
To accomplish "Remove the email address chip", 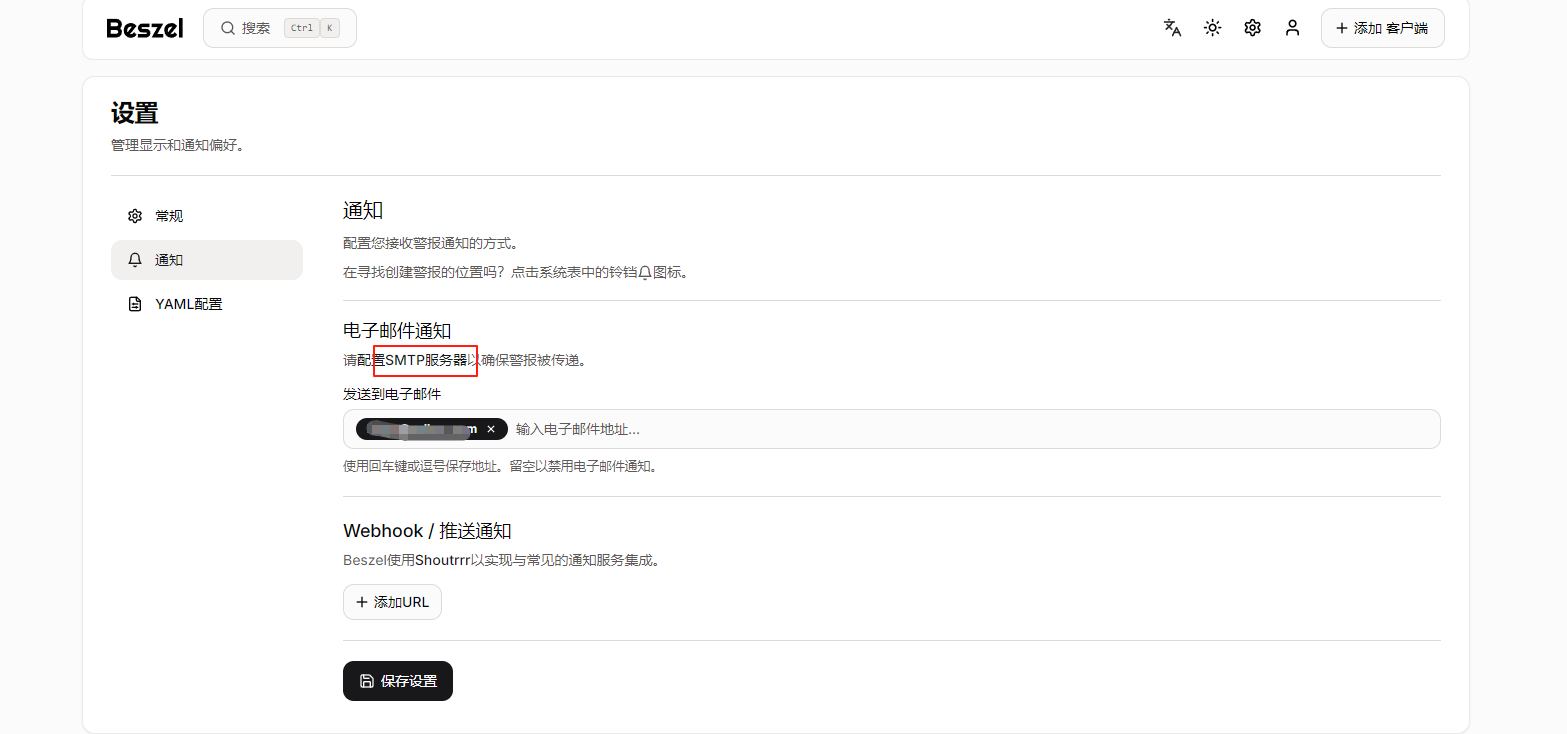I will 491,429.
